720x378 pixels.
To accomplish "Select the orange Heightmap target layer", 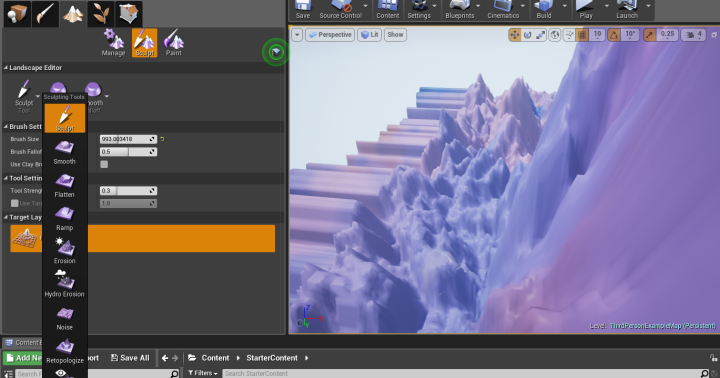I will 143,238.
